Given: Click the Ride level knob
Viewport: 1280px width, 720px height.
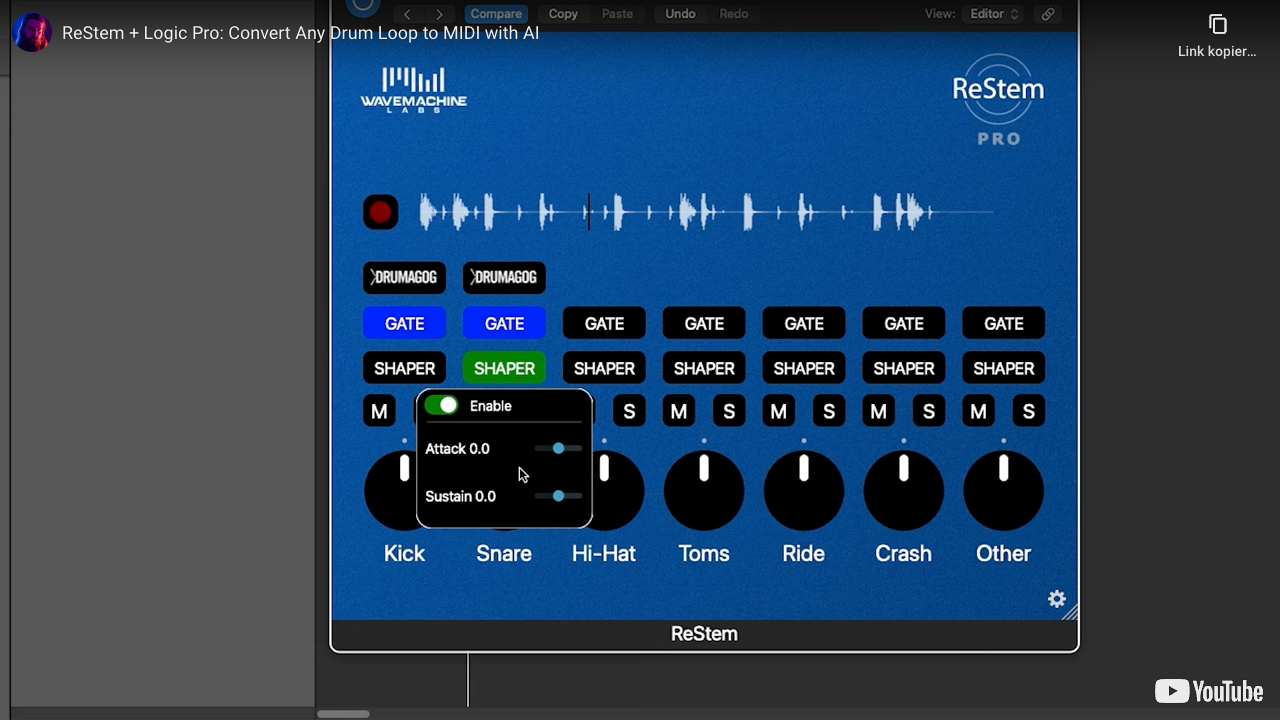Looking at the screenshot, I should (804, 490).
